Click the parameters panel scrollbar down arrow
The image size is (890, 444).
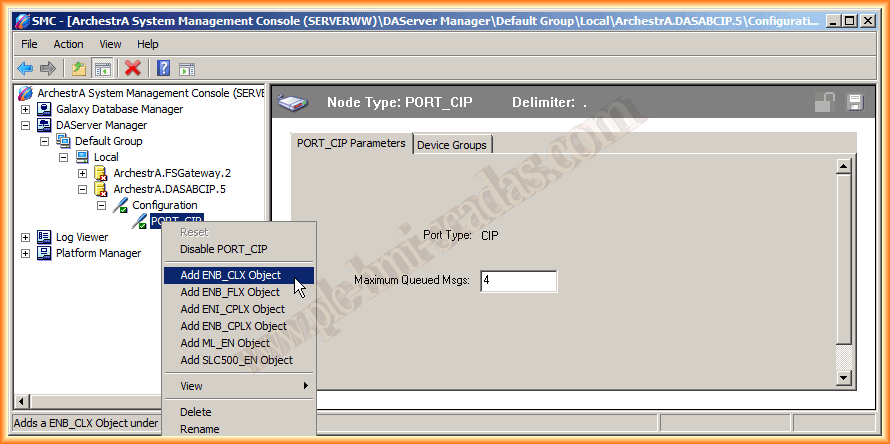tap(843, 378)
